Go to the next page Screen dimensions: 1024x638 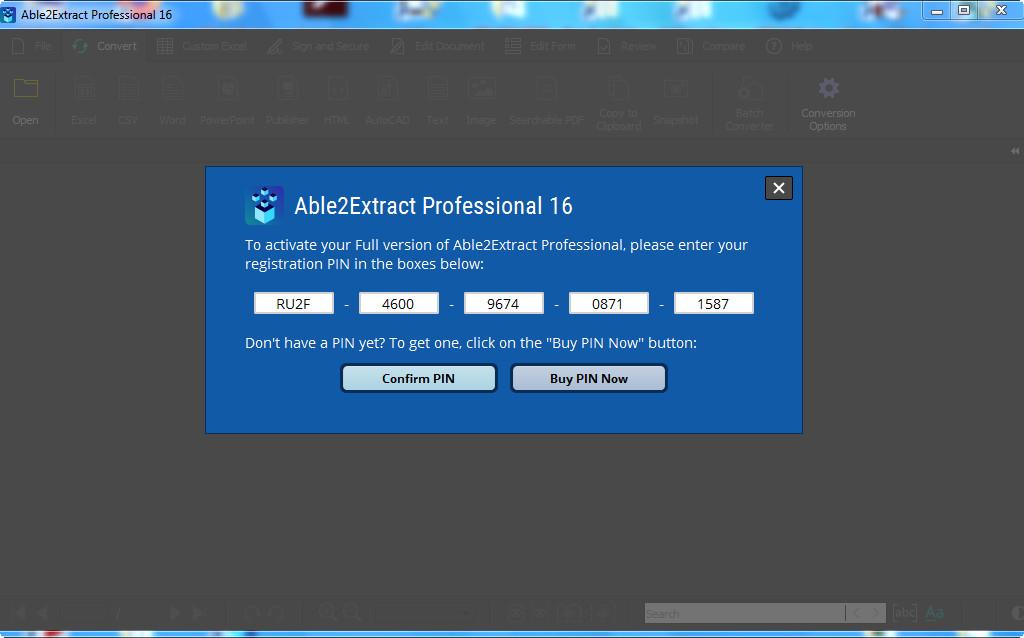pyautogui.click(x=174, y=613)
